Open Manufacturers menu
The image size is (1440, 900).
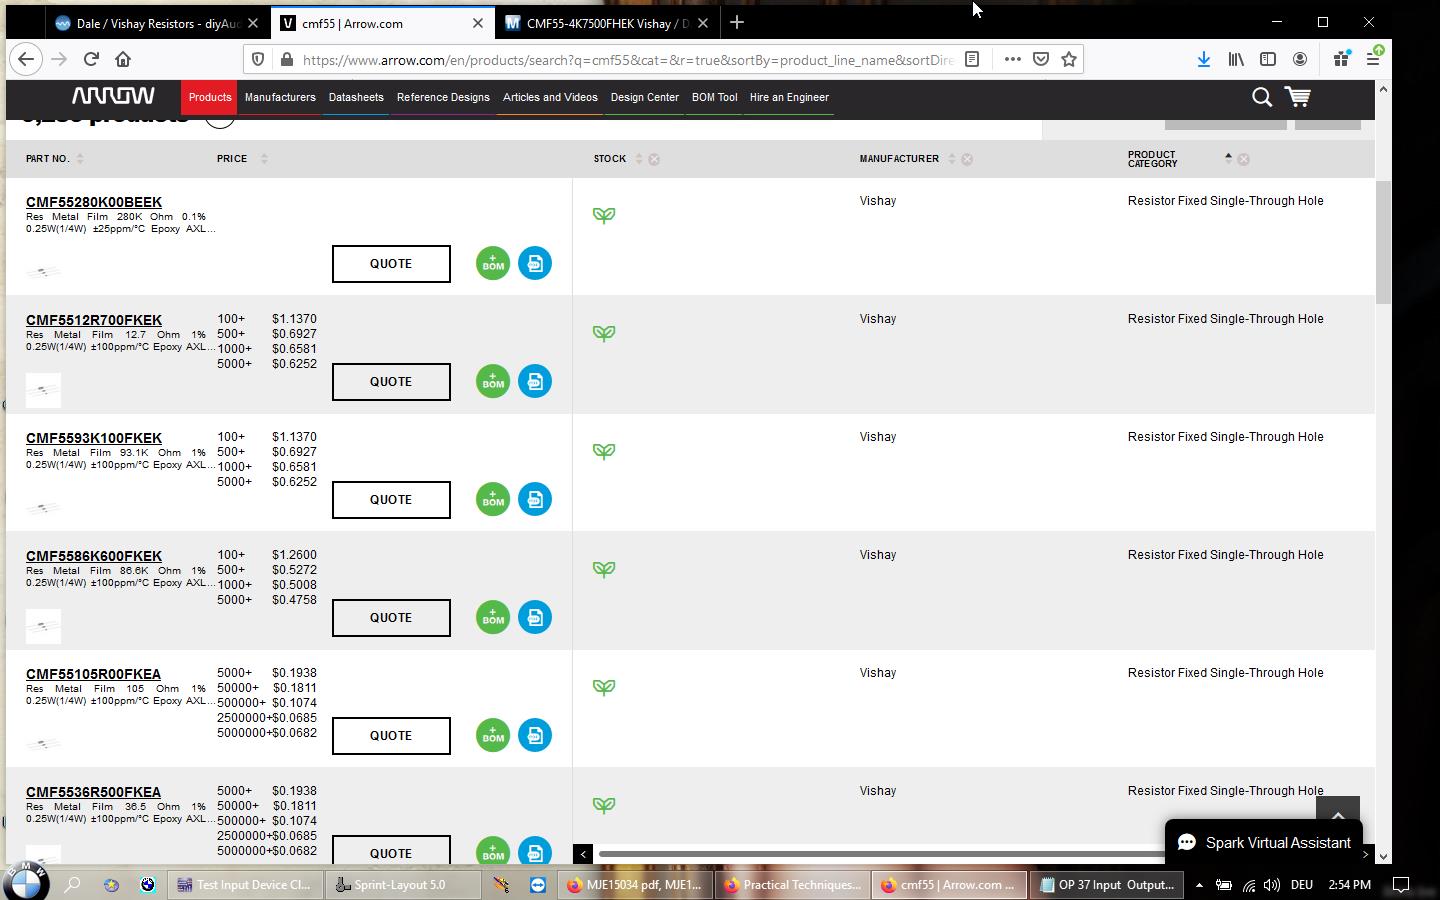280,97
